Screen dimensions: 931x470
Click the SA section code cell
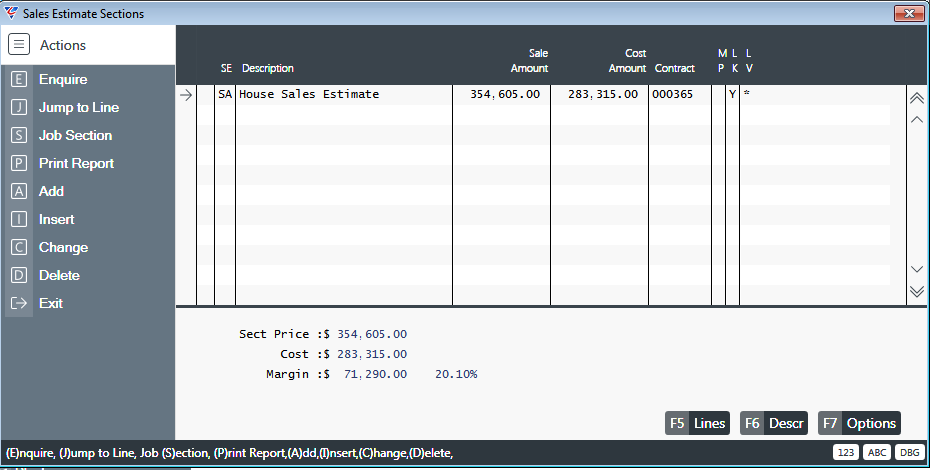(x=225, y=94)
